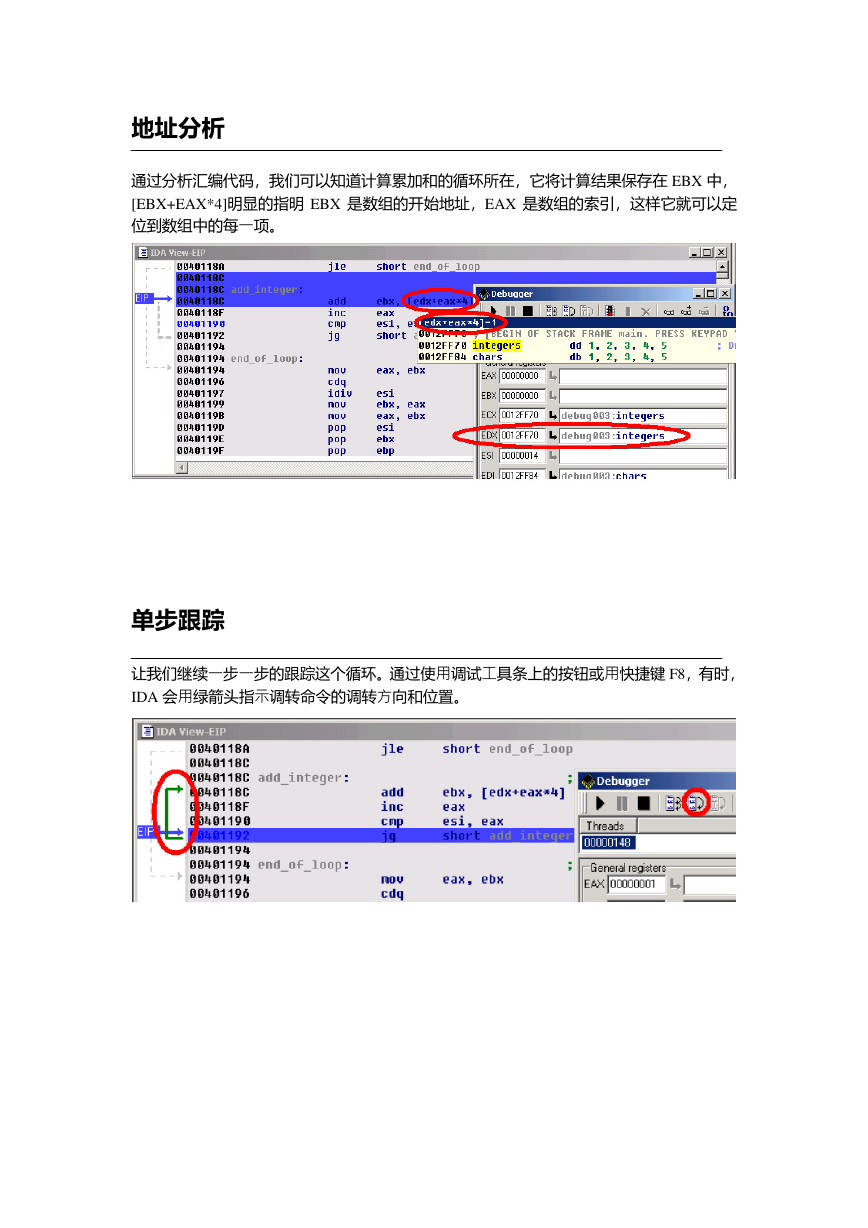Click highlighted integers label in stack hint popup
The width and height of the screenshot is (868, 1228).
496,345
